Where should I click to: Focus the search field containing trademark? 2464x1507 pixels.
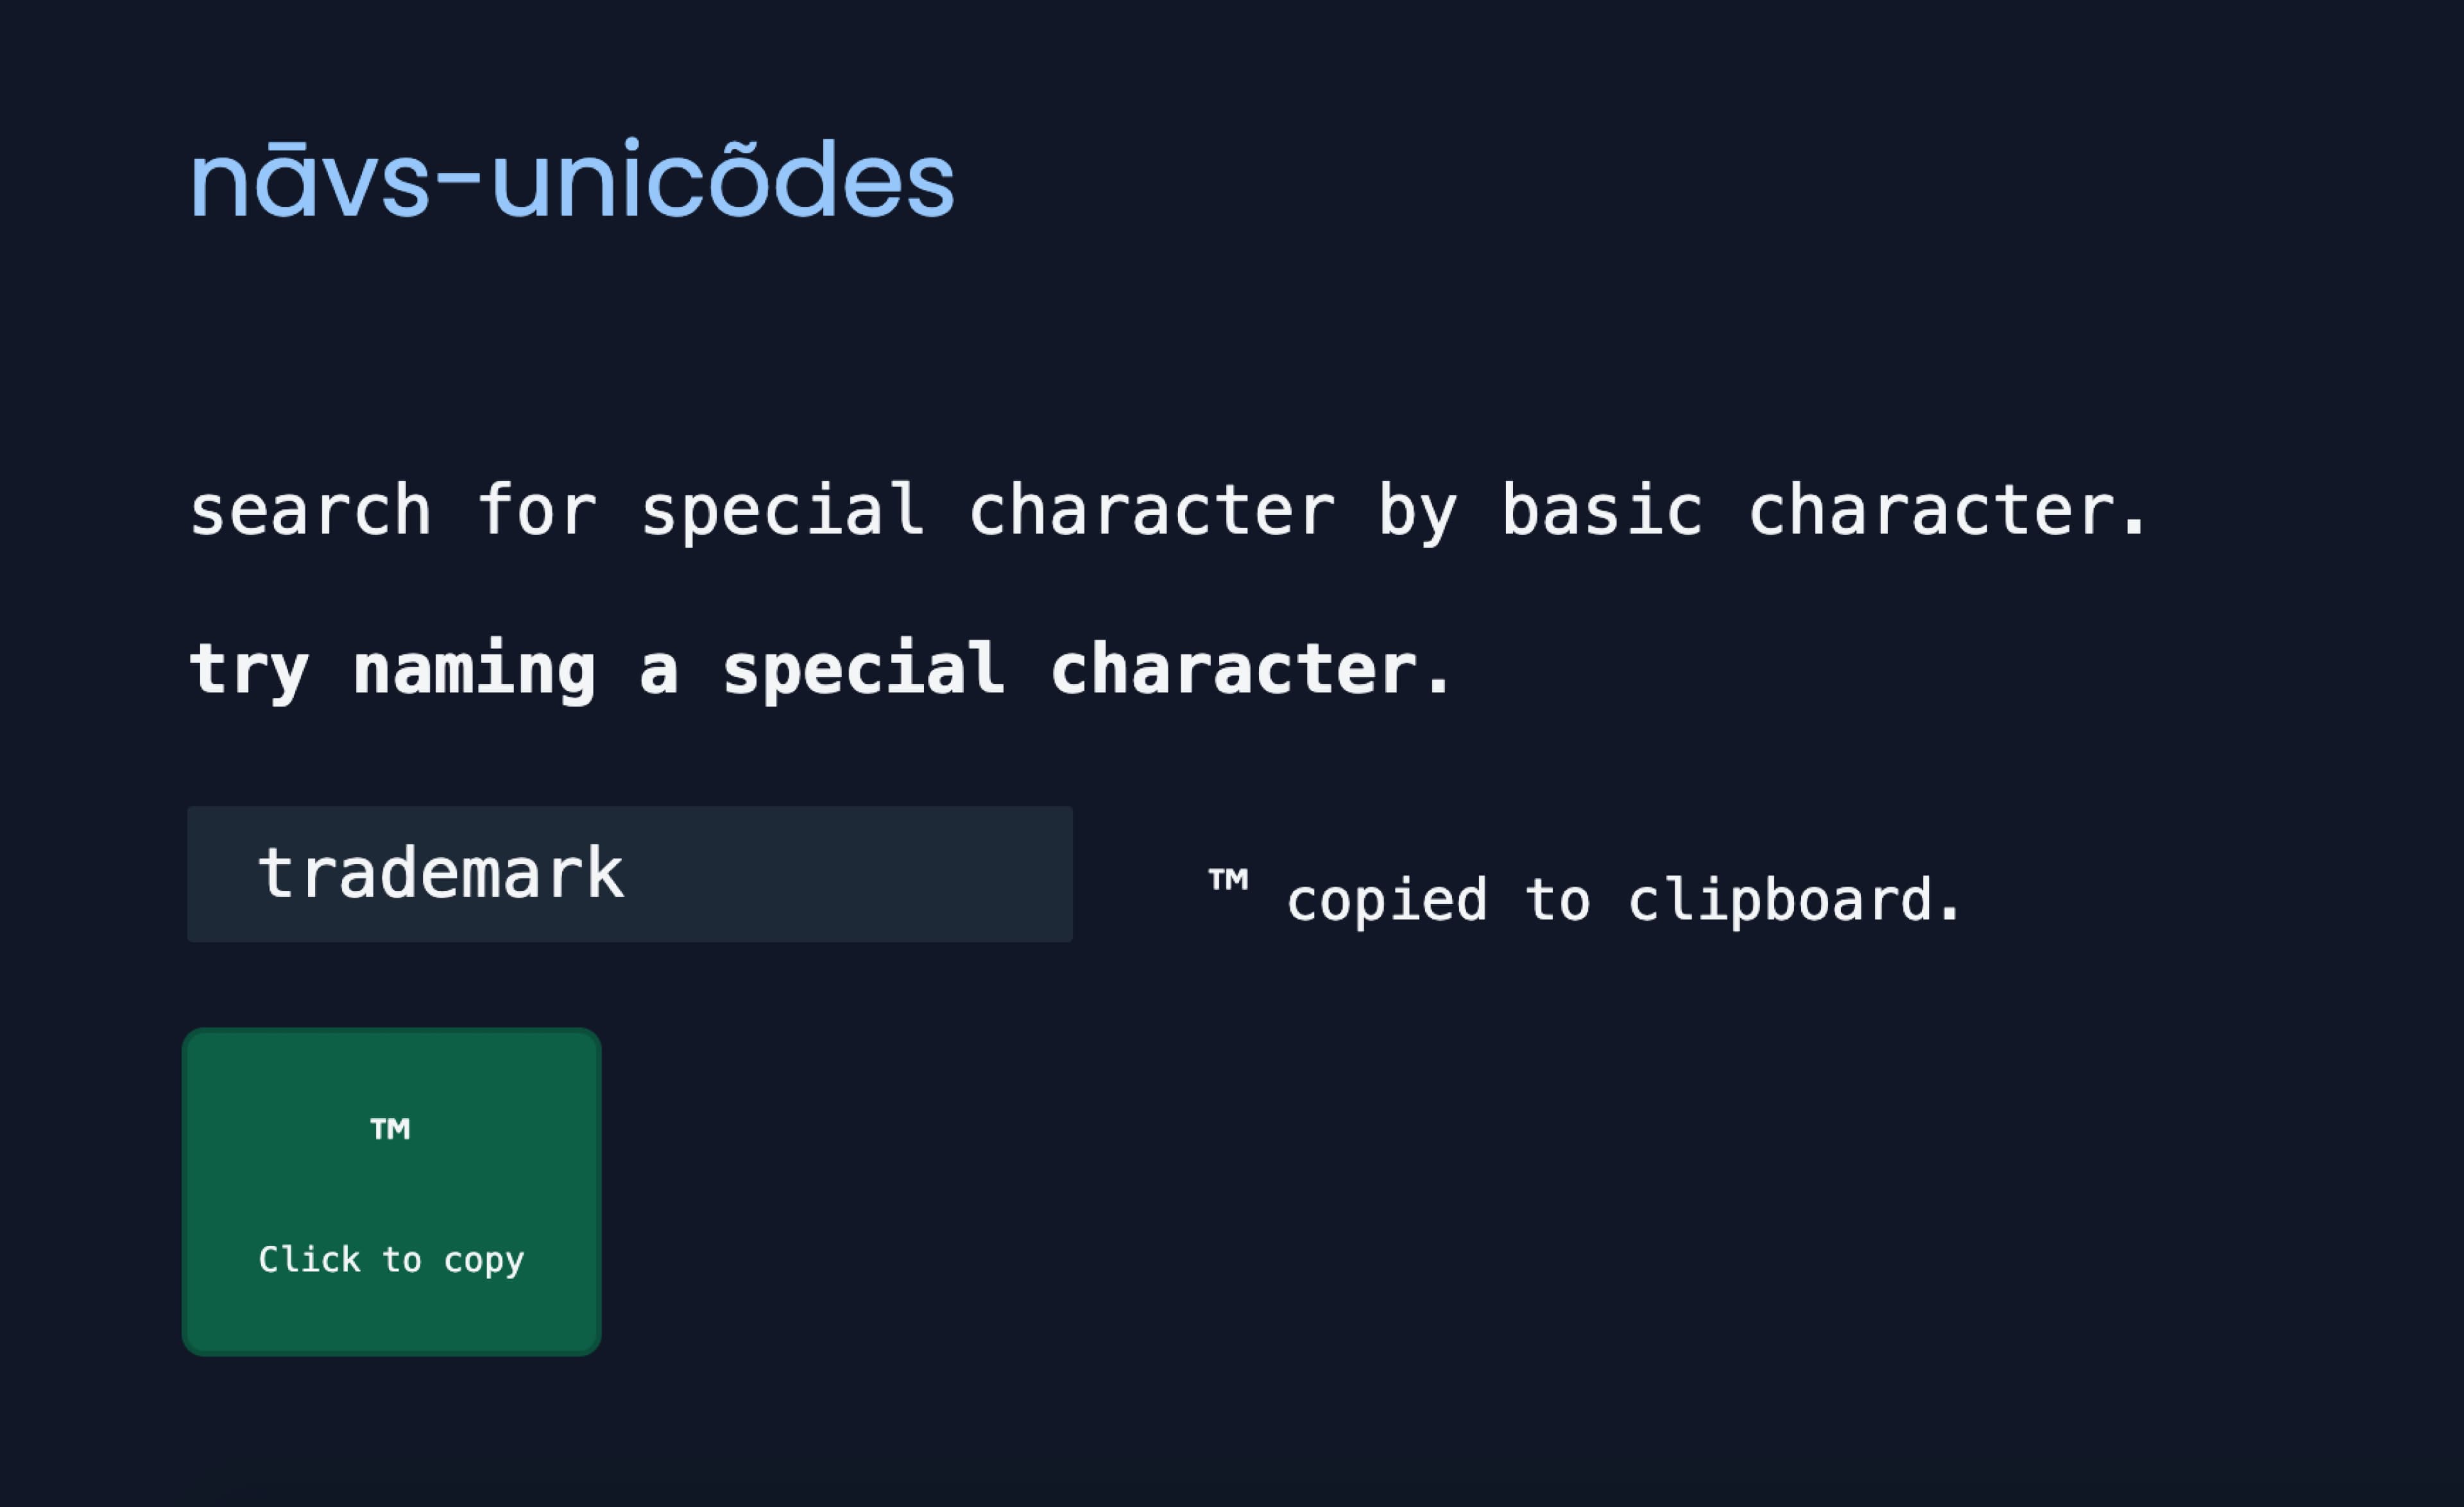pyautogui.click(x=630, y=874)
